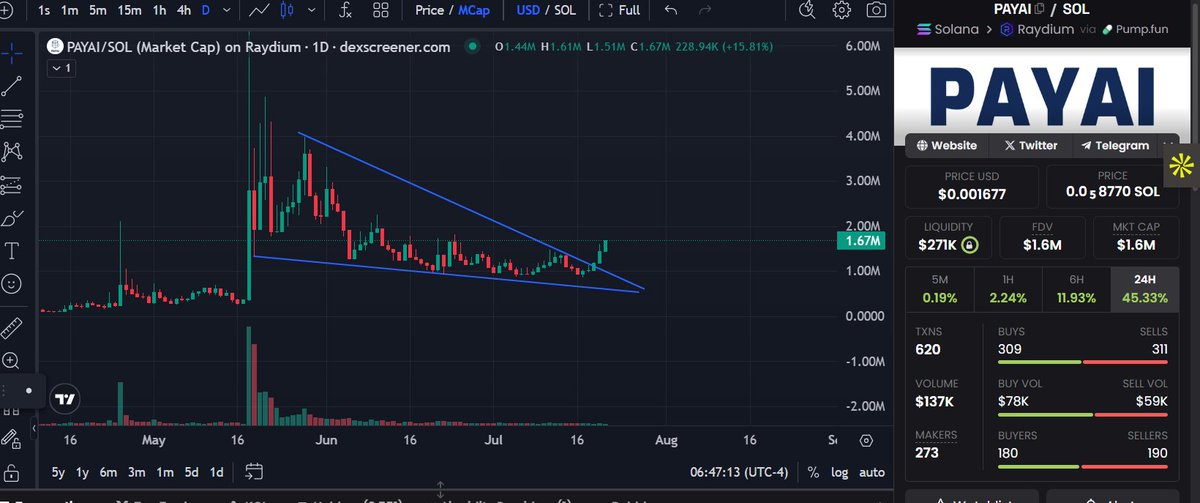The height and width of the screenshot is (503, 1200).
Task: Select the ruler measure tool
Action: pyautogui.click(x=13, y=326)
